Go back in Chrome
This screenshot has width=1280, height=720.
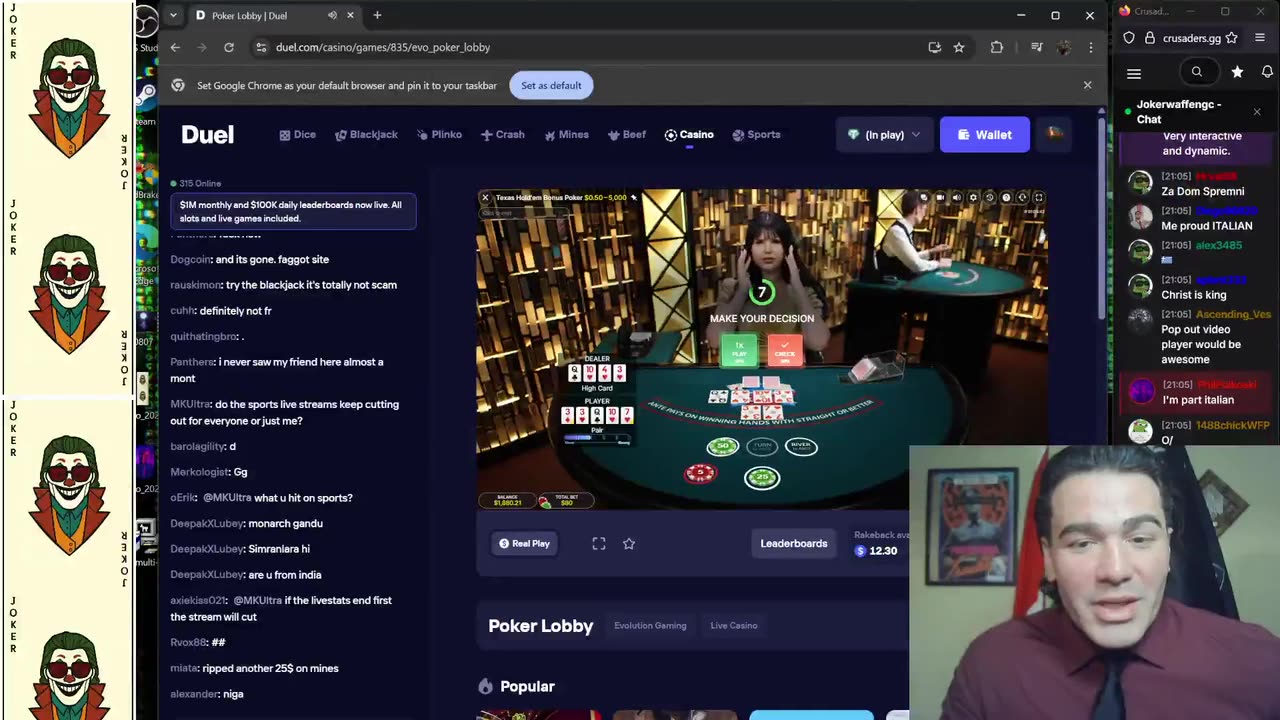click(175, 47)
